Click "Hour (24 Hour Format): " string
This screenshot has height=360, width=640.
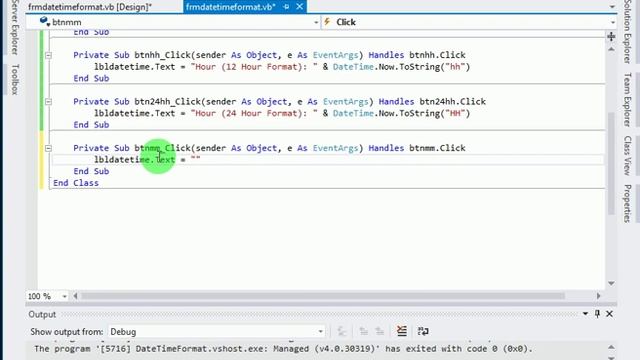pyautogui.click(x=254, y=113)
